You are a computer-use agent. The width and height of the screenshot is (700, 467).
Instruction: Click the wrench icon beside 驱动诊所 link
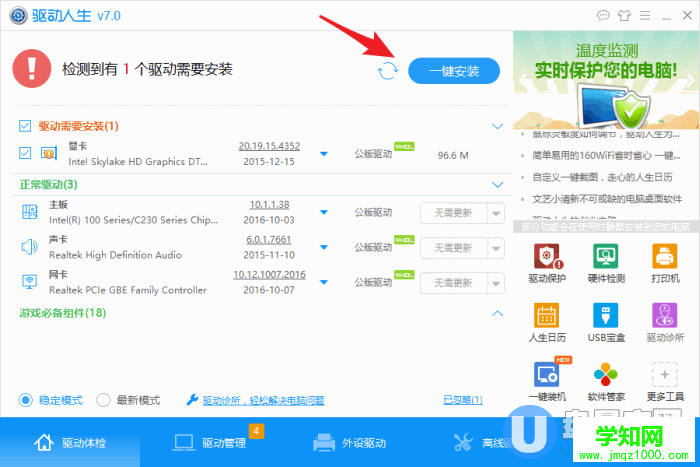click(192, 400)
